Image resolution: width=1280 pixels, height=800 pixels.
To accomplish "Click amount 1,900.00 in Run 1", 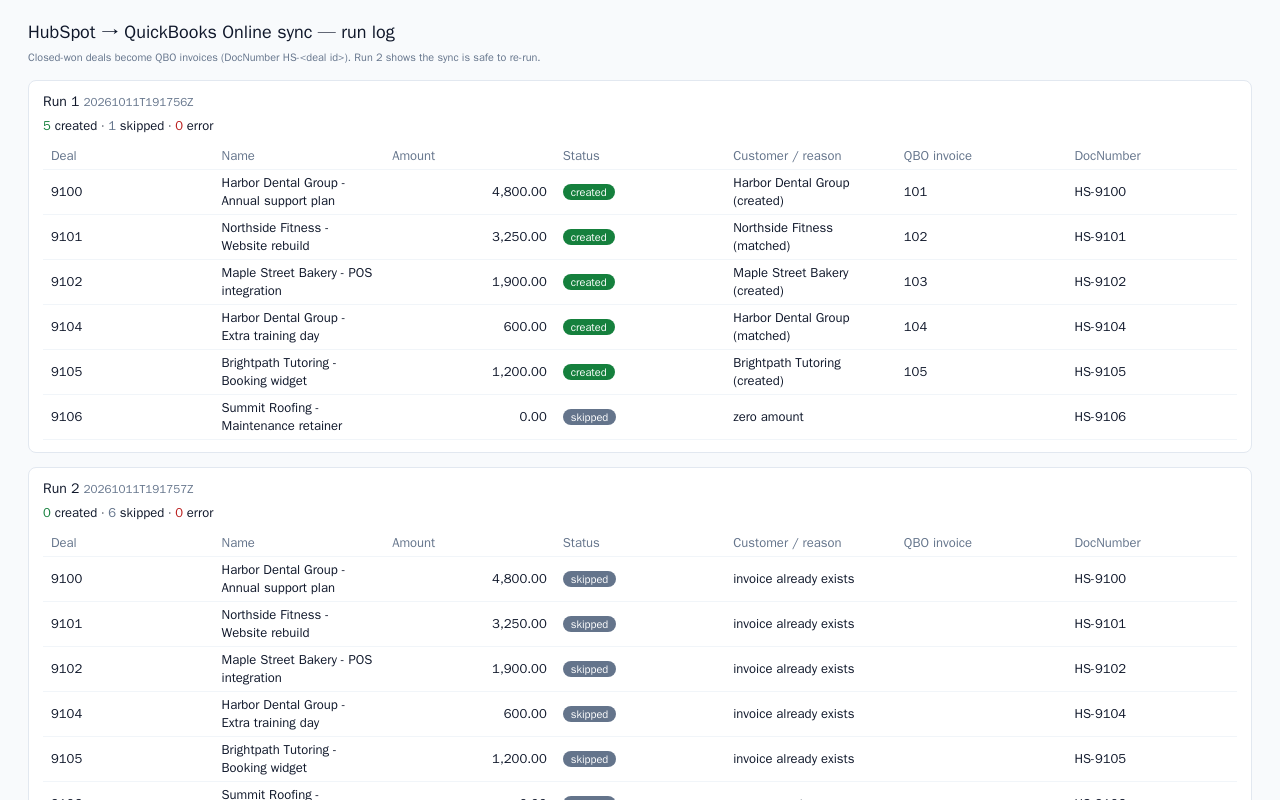I will click(x=519, y=282).
